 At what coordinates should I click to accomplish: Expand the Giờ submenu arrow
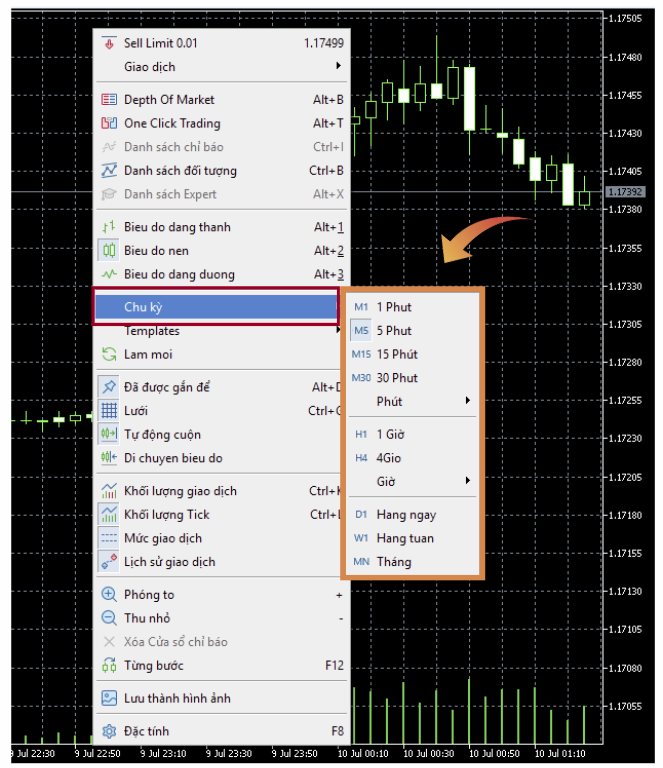[x=467, y=482]
